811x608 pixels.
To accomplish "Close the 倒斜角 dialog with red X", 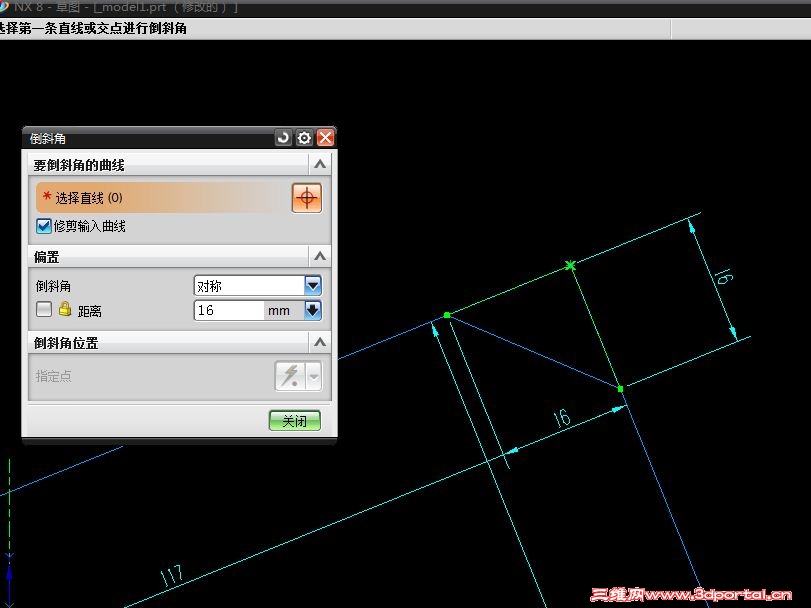I will click(x=325, y=138).
